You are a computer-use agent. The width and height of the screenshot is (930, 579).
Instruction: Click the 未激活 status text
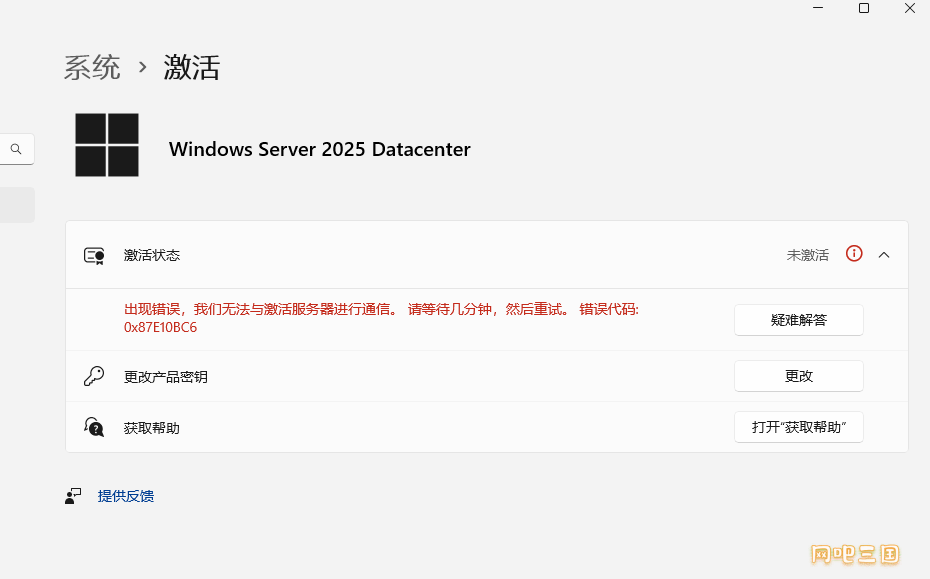[807, 255]
